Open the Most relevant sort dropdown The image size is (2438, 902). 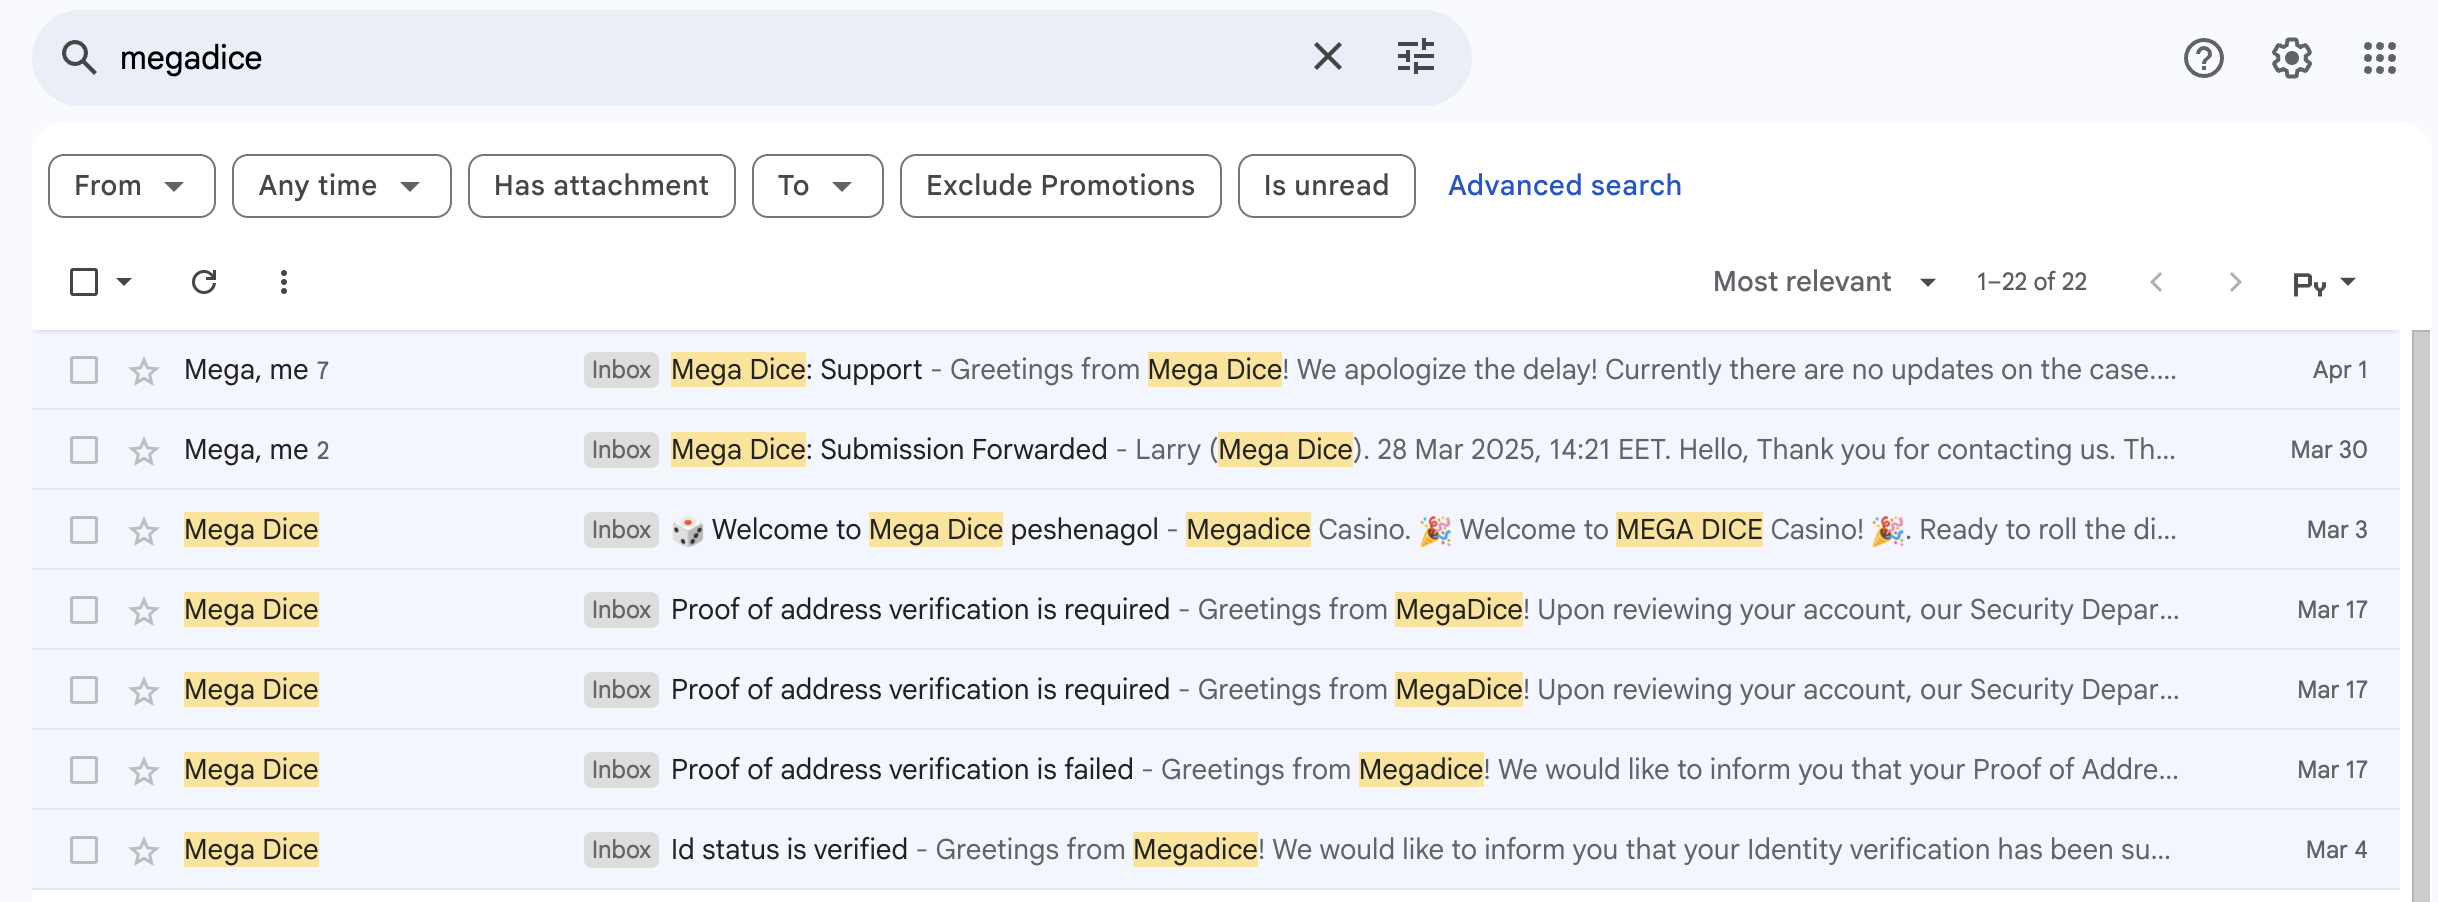[1825, 282]
